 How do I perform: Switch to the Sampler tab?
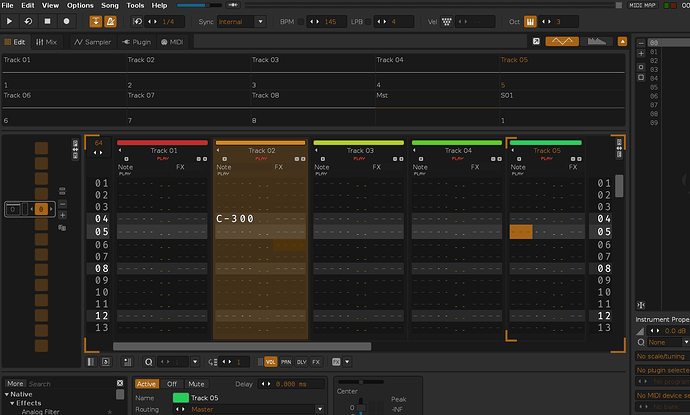(93, 42)
